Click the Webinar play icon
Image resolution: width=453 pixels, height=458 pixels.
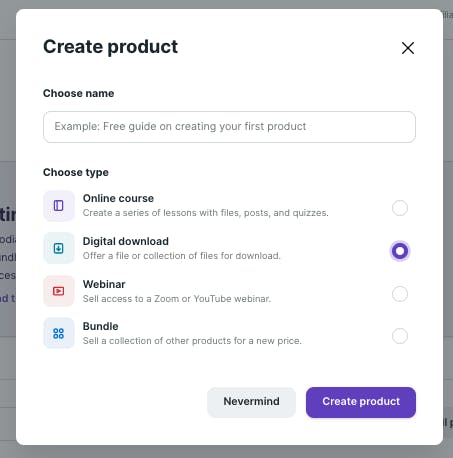[59, 291]
